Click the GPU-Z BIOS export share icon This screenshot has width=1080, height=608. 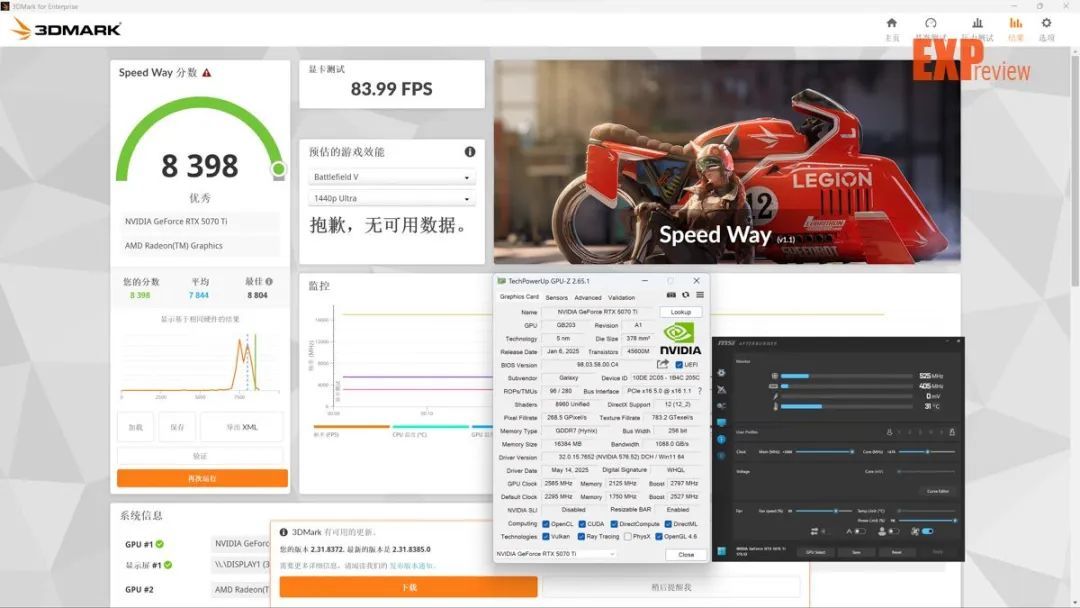pyautogui.click(x=663, y=364)
